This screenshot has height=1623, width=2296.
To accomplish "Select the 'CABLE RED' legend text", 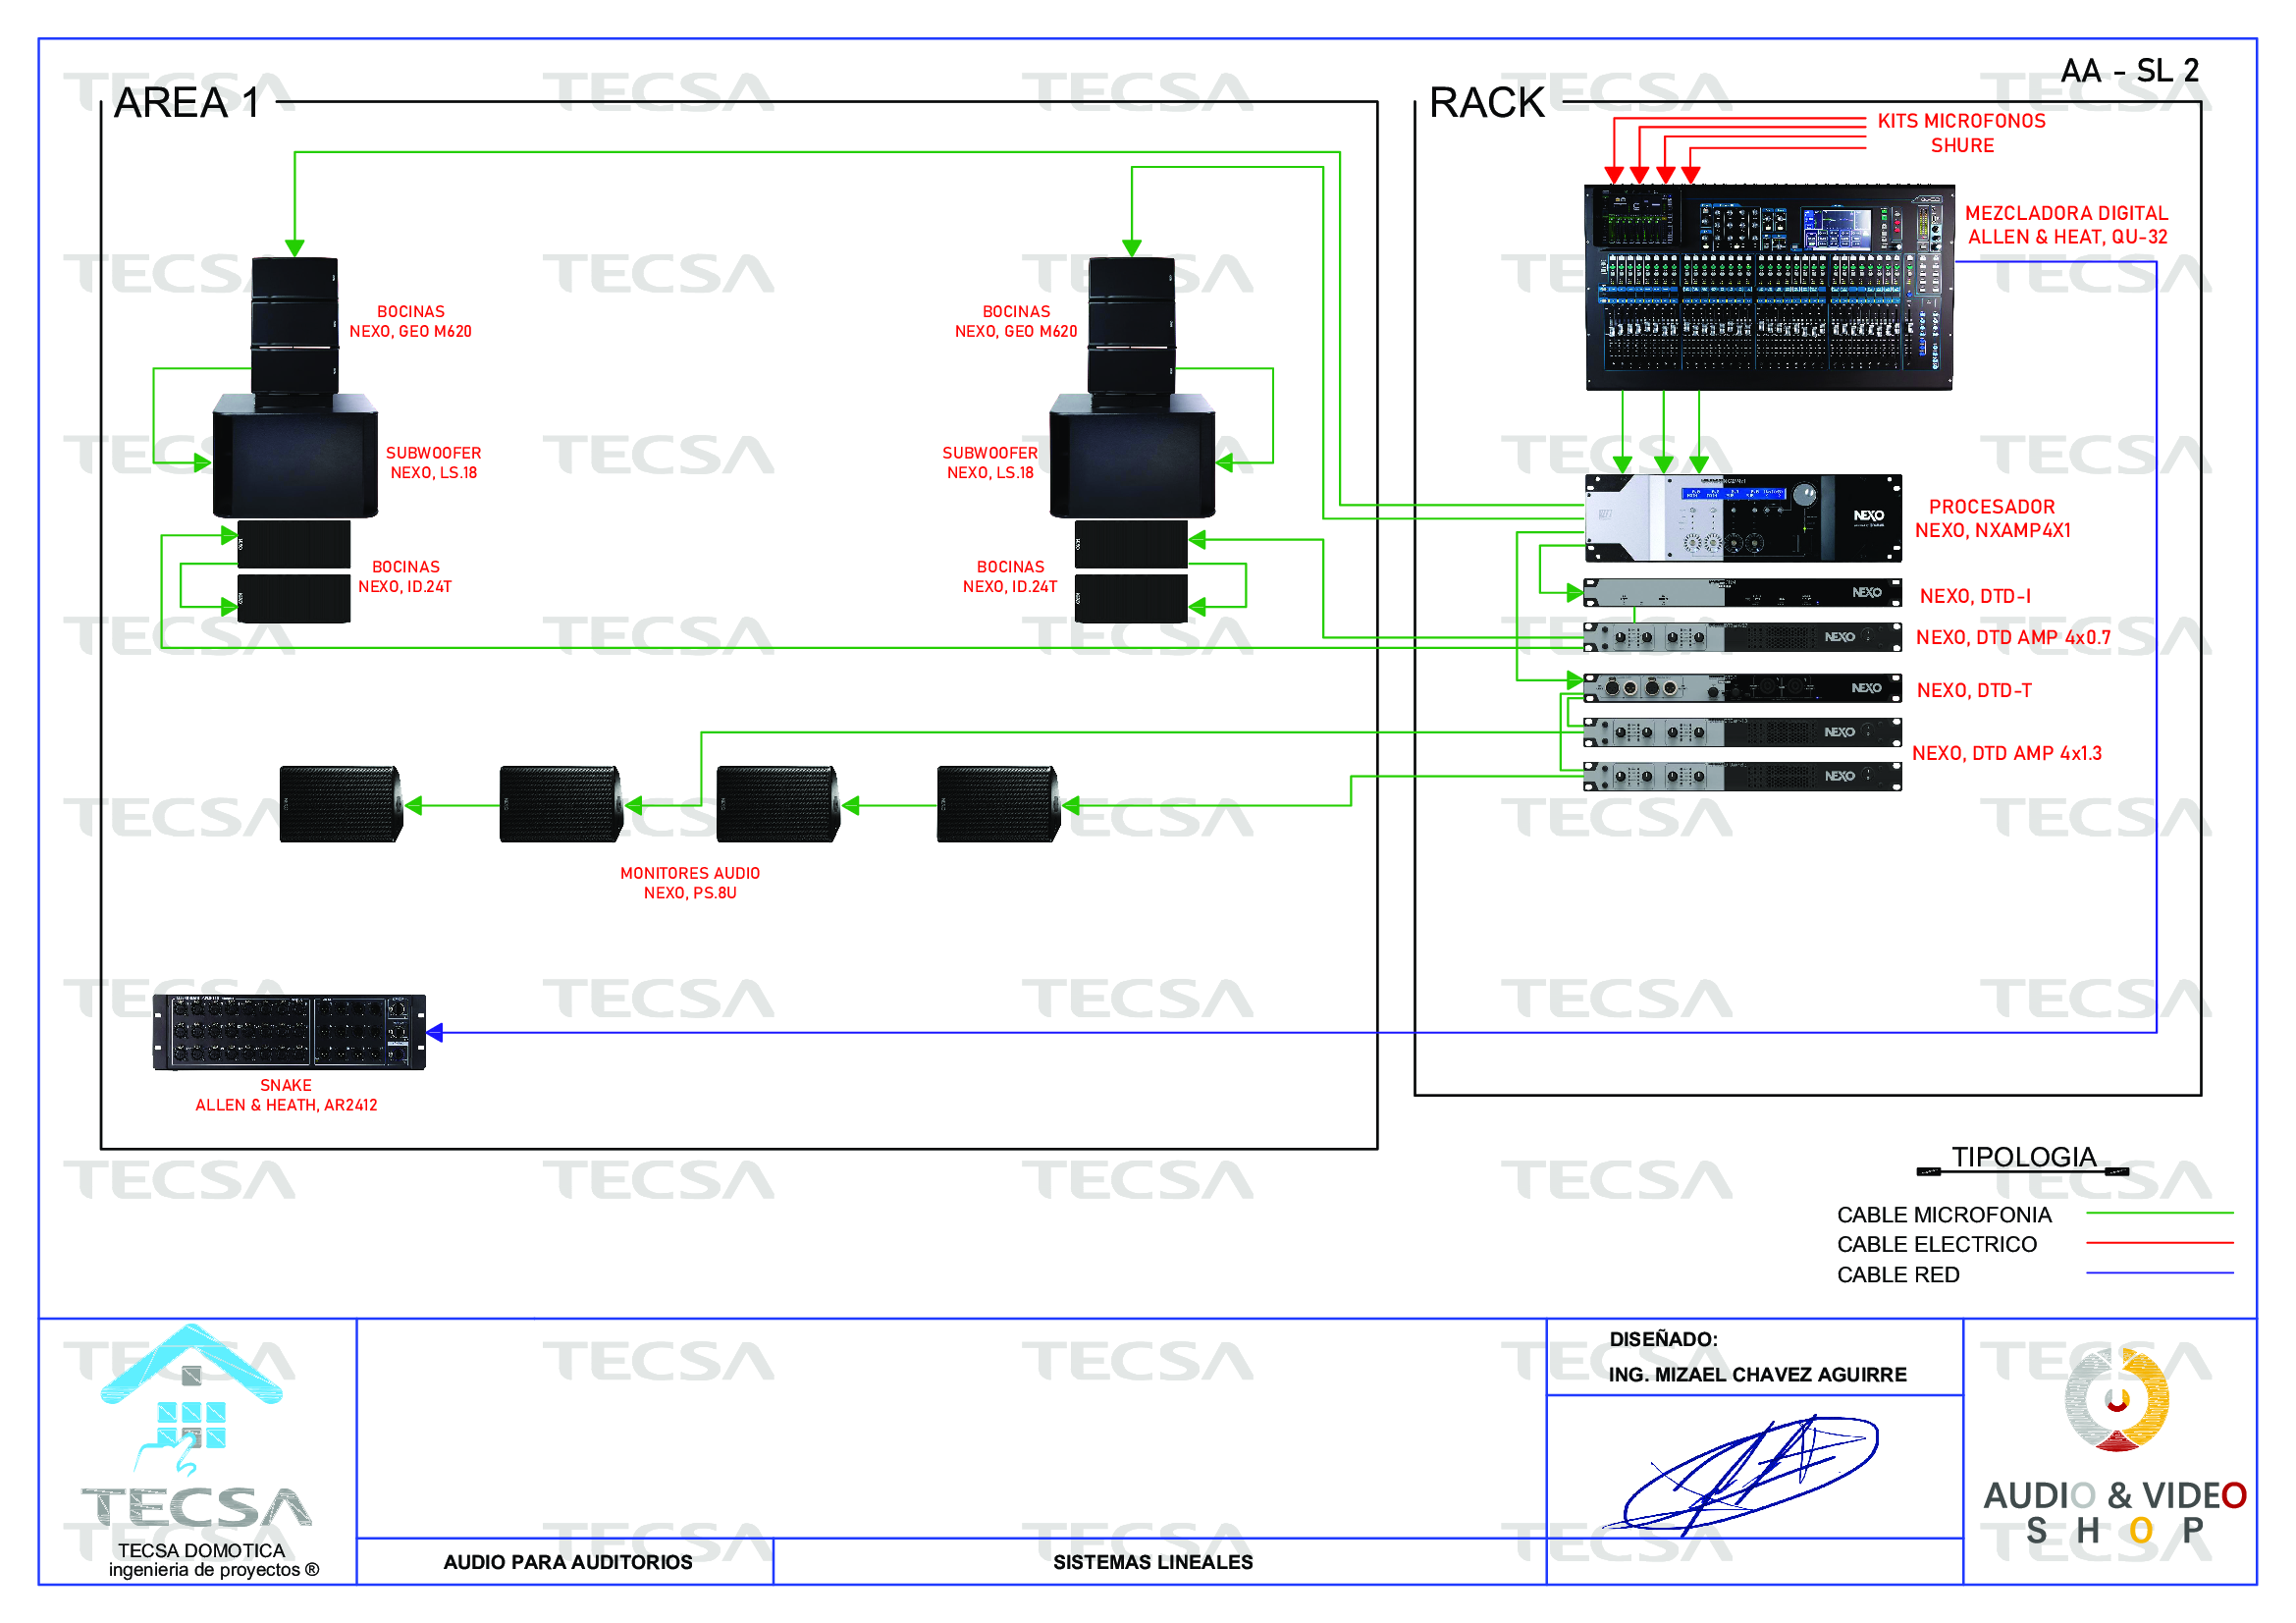I will coord(1898,1274).
